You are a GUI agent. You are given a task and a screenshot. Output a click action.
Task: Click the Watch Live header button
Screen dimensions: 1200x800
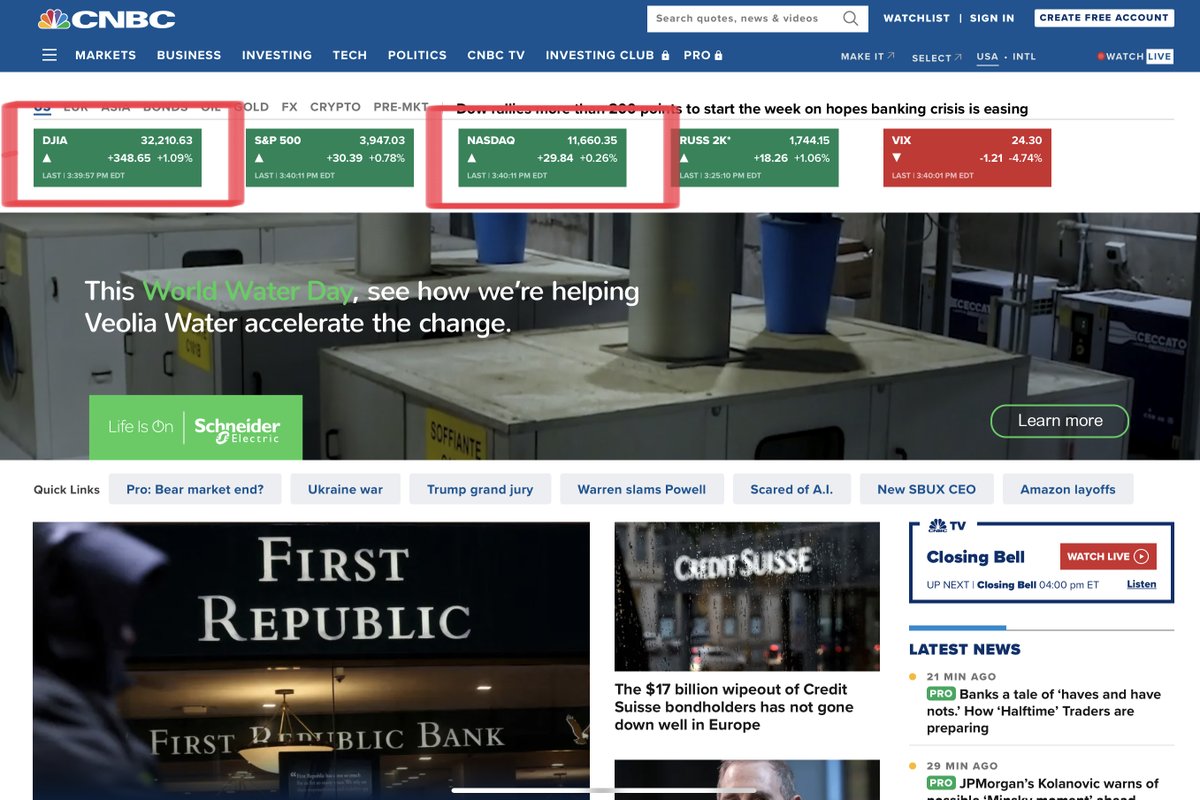pos(1135,57)
